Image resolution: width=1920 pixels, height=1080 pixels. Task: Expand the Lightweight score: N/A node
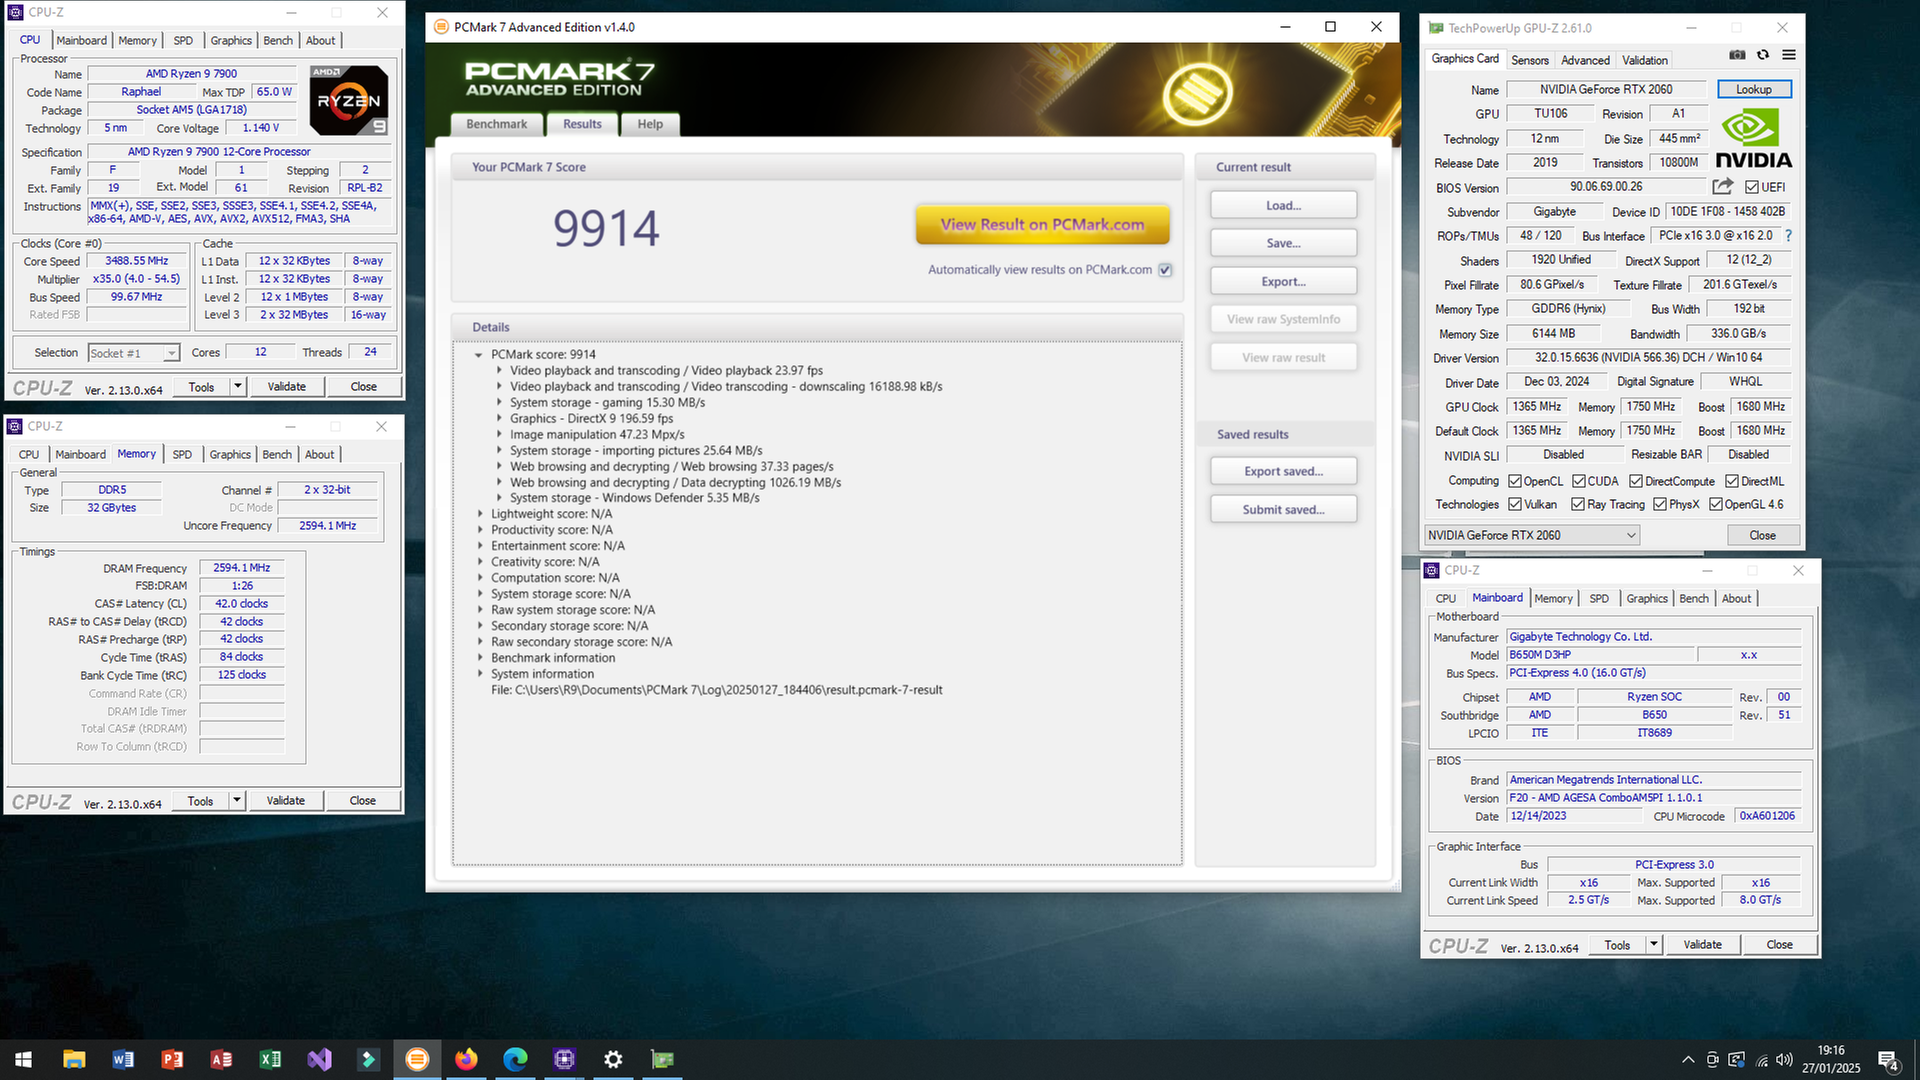pyautogui.click(x=480, y=514)
